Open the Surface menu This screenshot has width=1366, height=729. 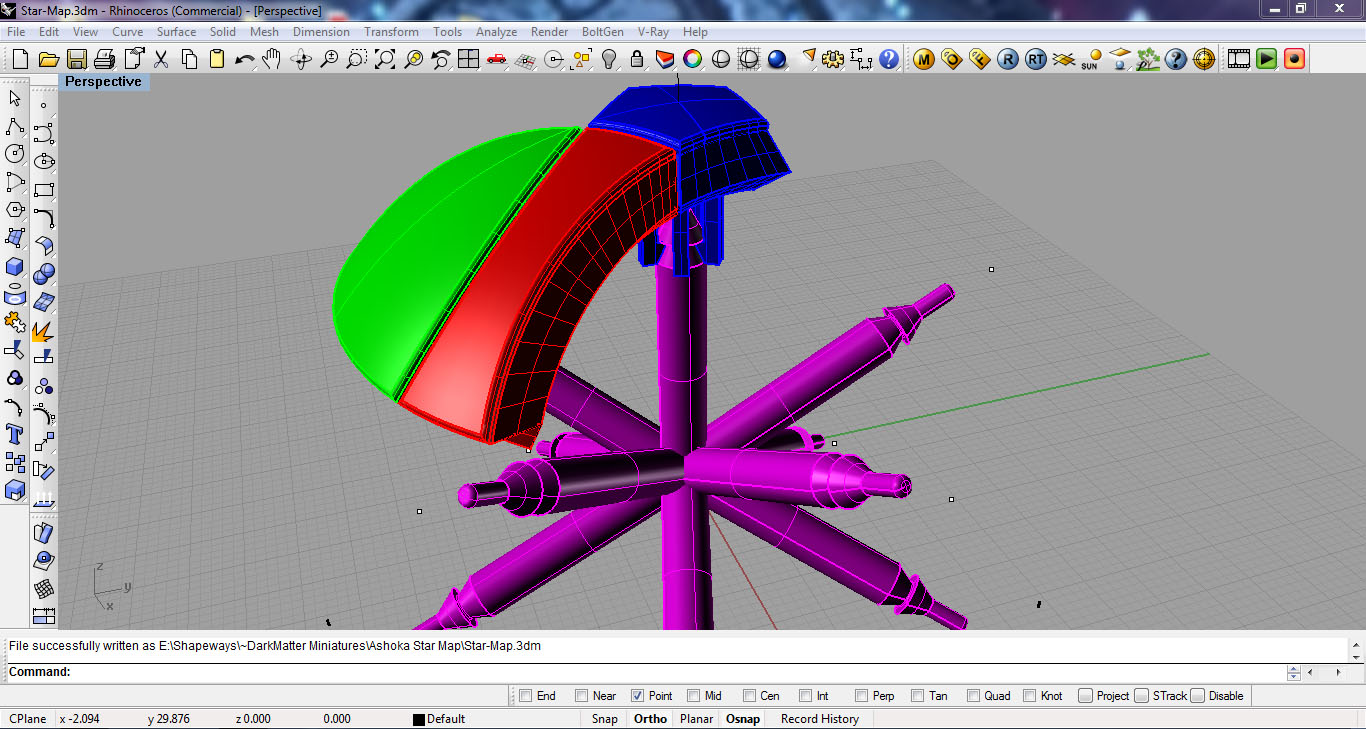pos(176,32)
